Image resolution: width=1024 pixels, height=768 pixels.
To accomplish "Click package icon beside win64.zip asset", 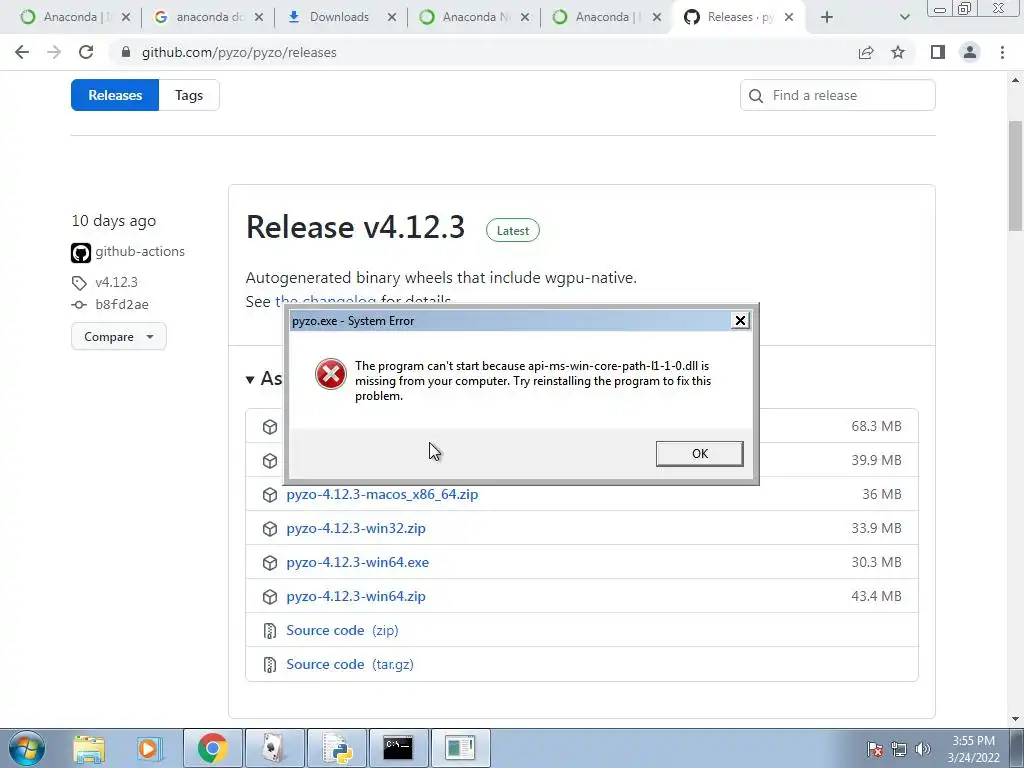I will click(x=270, y=597).
